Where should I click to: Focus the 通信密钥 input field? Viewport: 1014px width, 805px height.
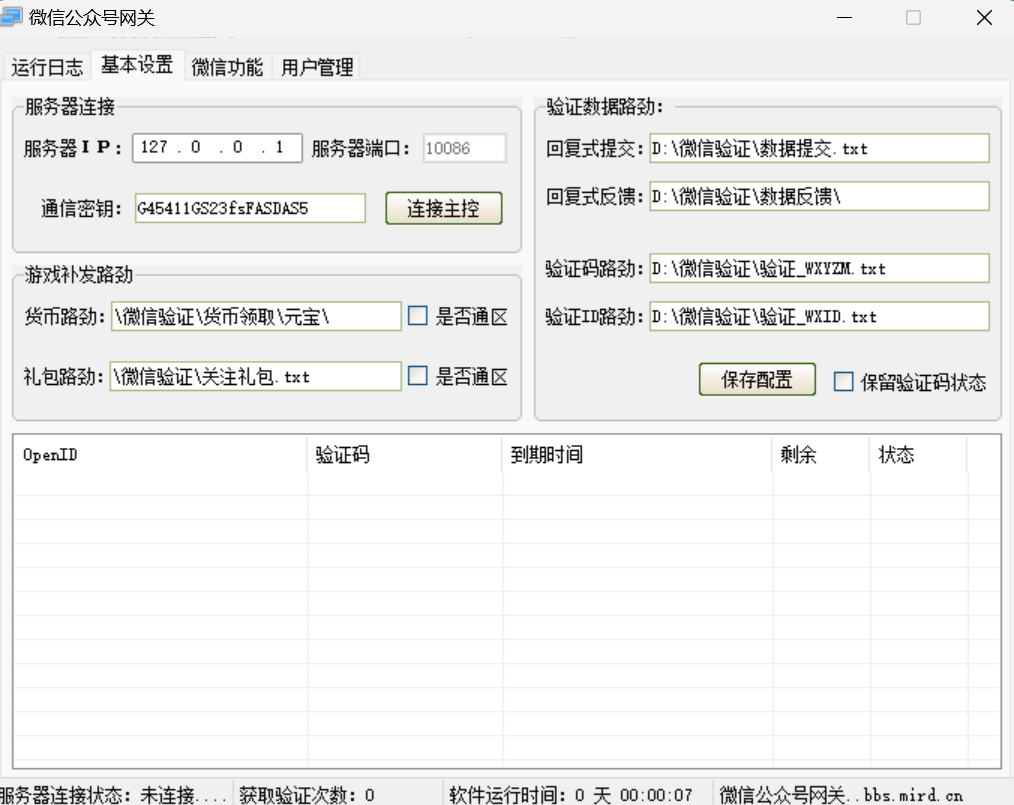tap(250, 208)
